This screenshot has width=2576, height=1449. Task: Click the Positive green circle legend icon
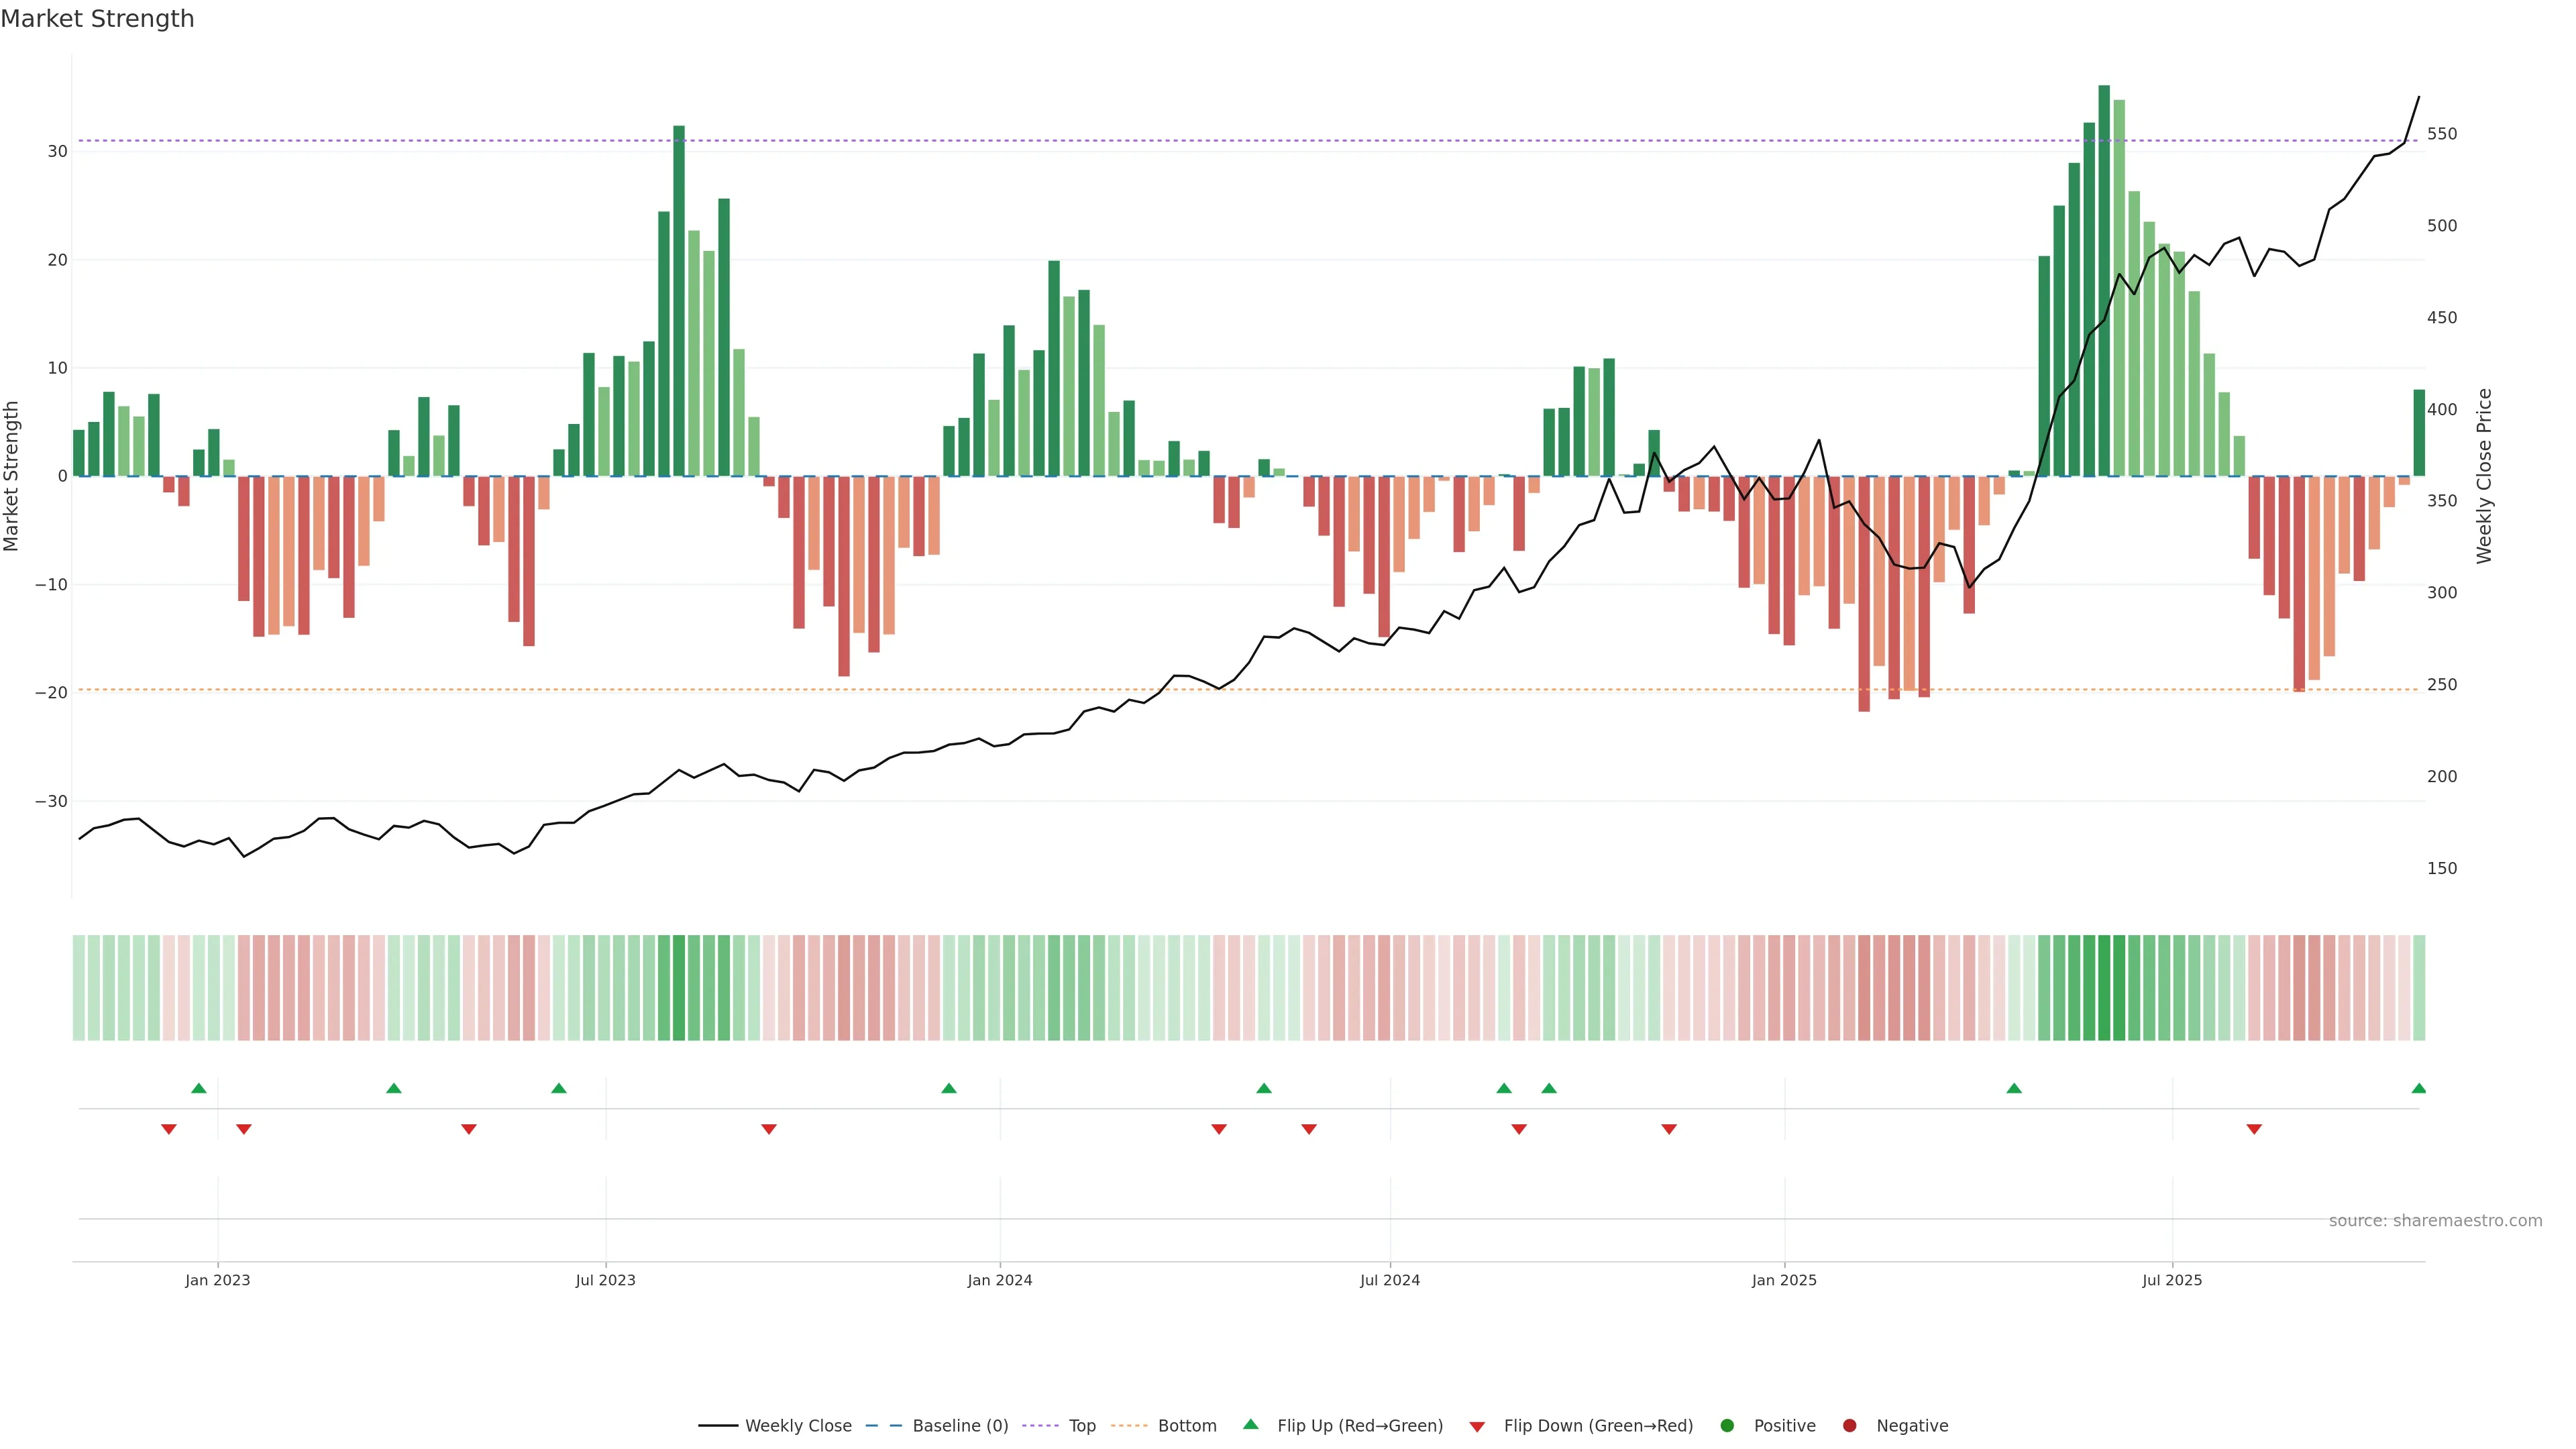point(1727,1426)
